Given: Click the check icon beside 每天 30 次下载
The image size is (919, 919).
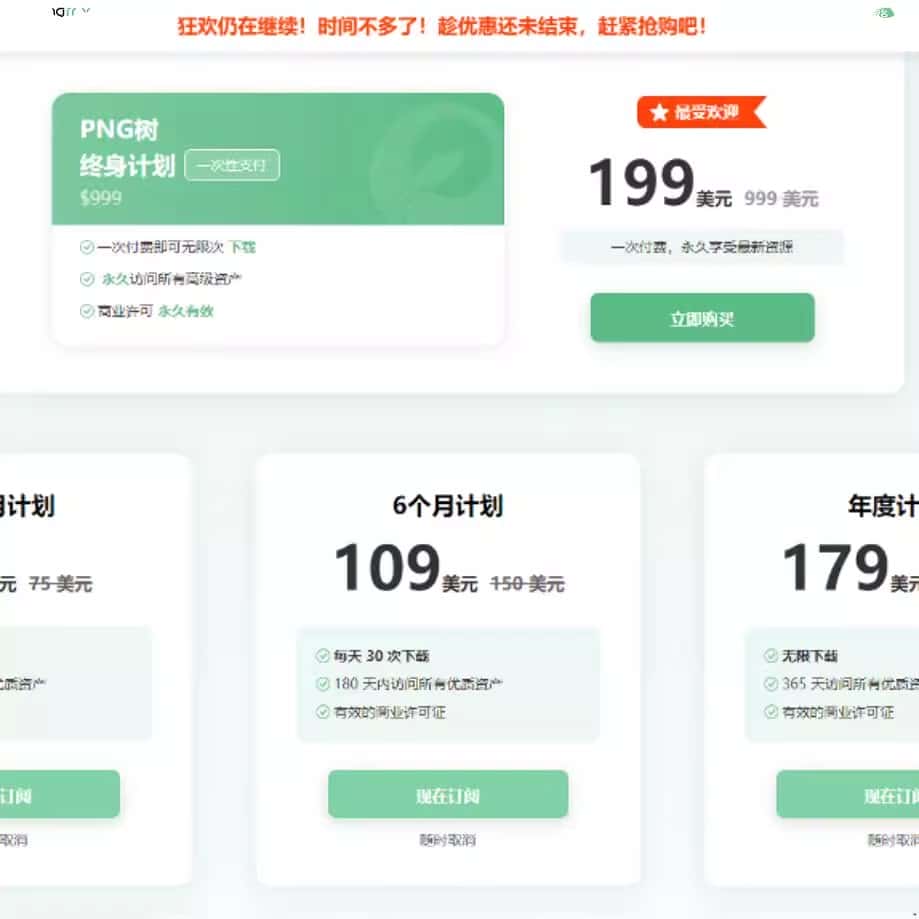Looking at the screenshot, I should 322,655.
